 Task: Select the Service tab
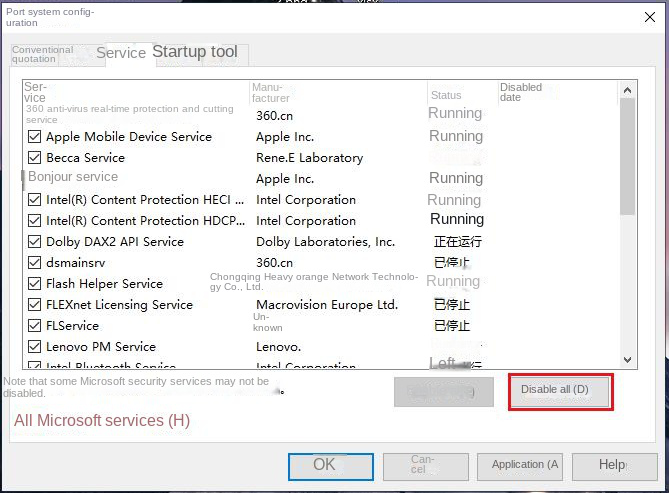pos(121,53)
